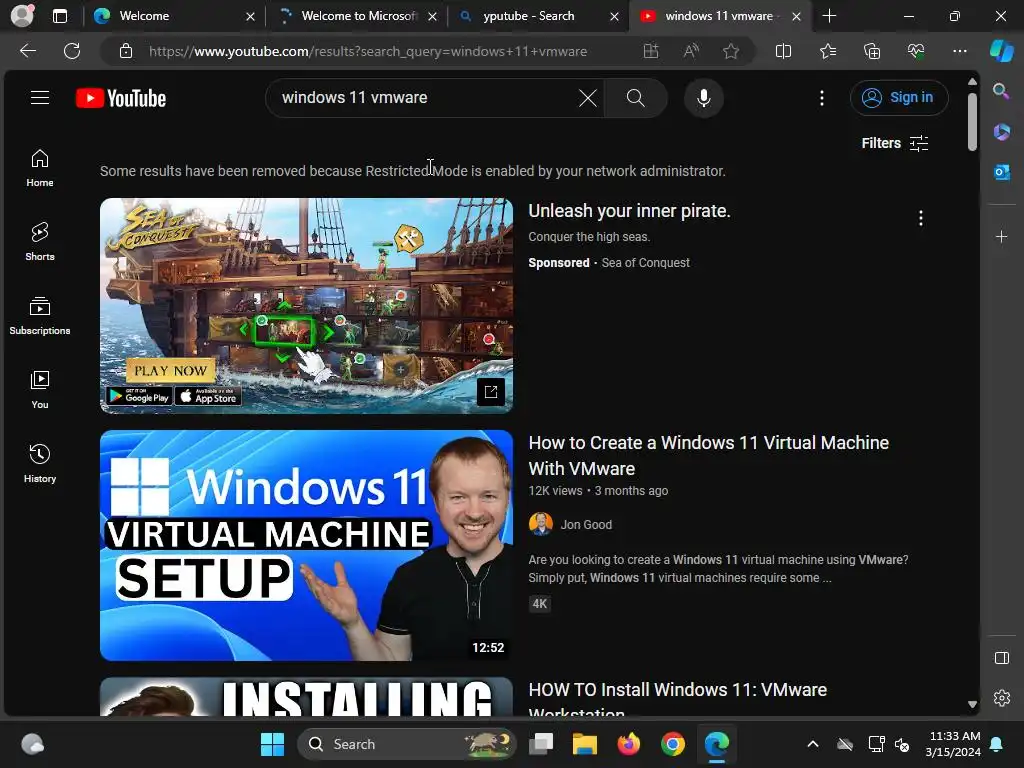Image resolution: width=1024 pixels, height=768 pixels.
Task: Open Browser essentials heart icon
Action: (916, 51)
